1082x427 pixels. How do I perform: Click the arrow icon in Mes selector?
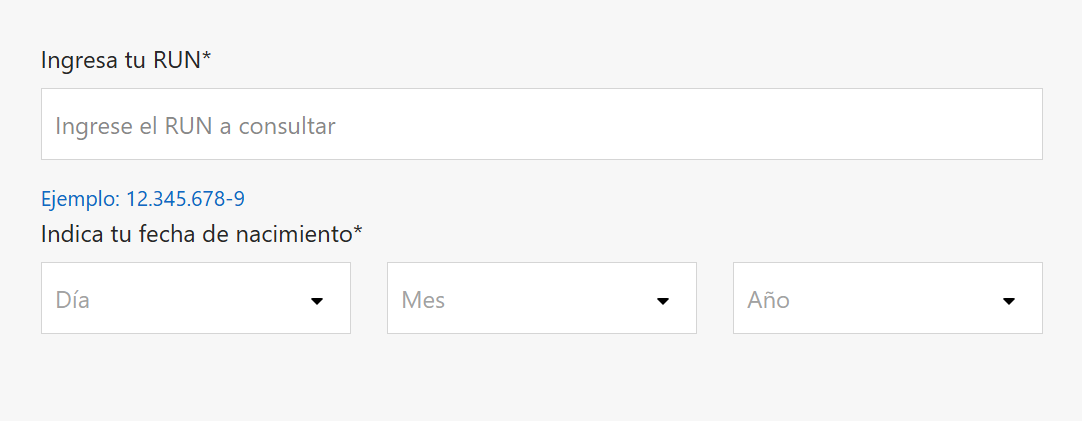(x=662, y=300)
